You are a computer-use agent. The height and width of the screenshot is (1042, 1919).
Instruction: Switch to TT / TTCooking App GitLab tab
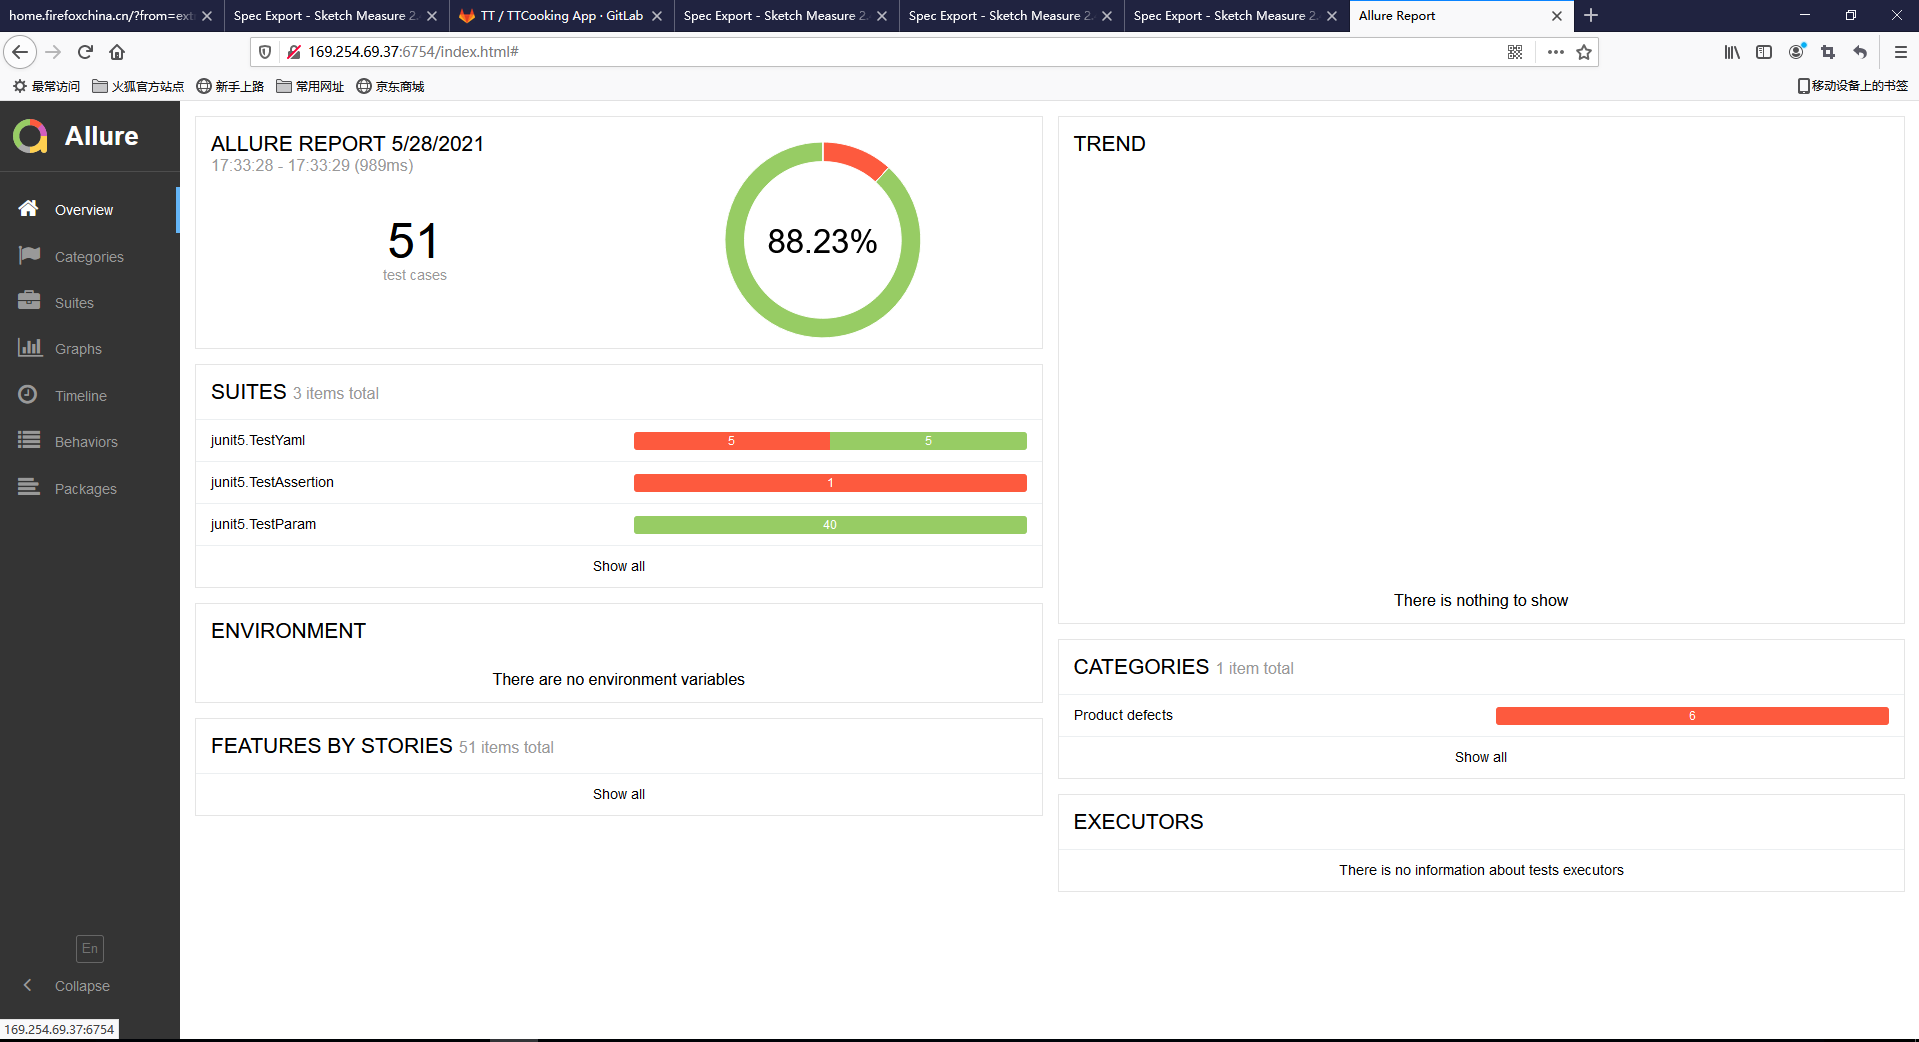click(561, 16)
